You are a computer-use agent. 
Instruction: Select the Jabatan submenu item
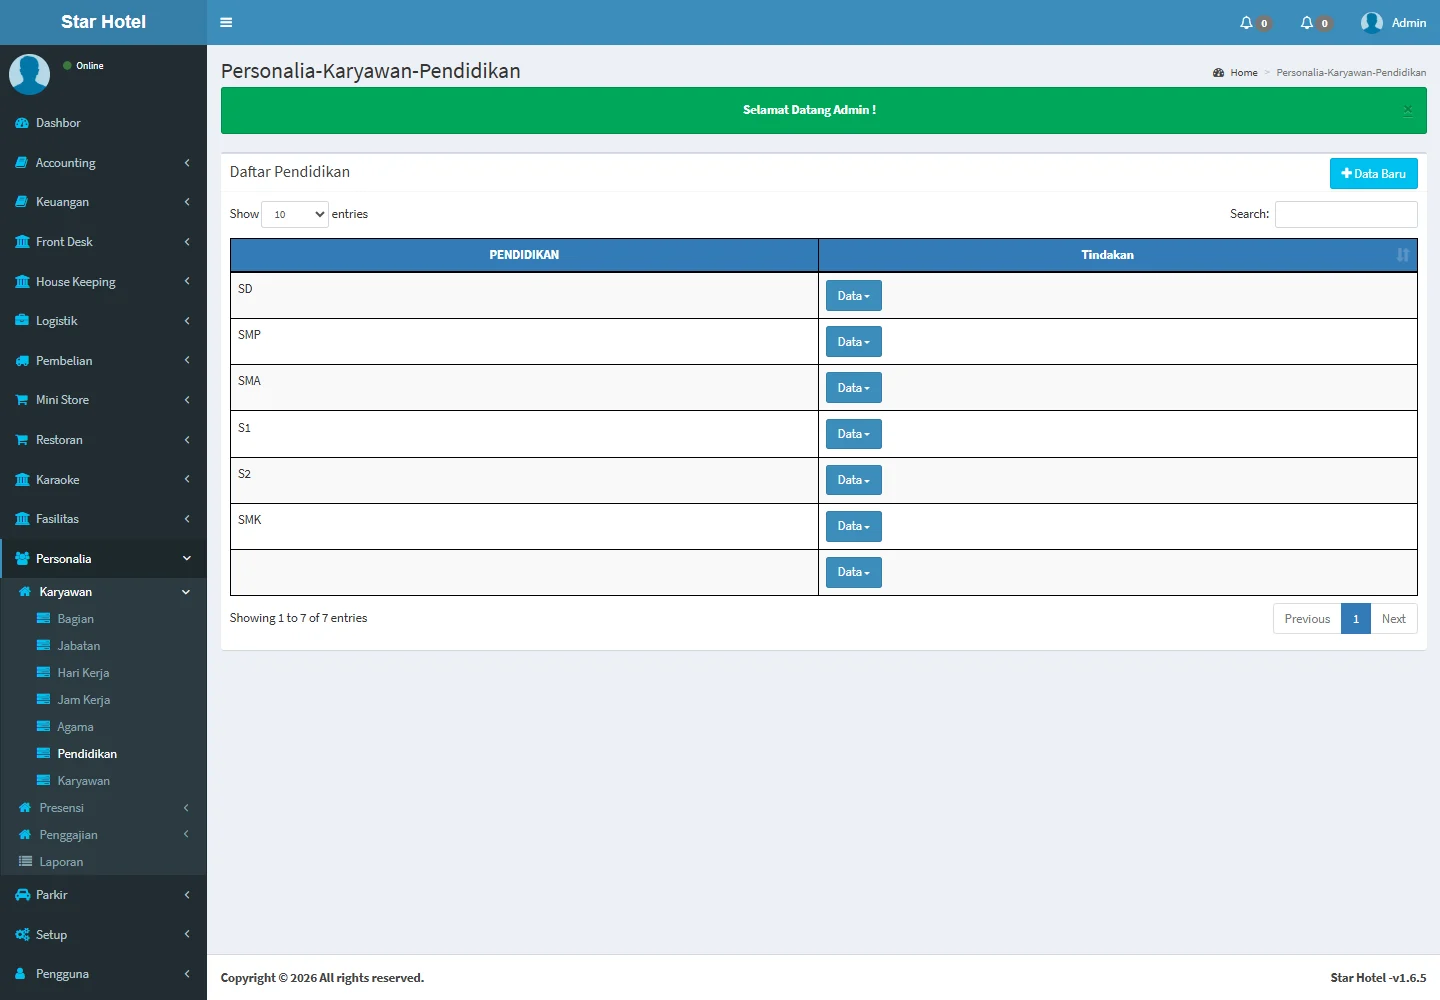click(x=78, y=646)
